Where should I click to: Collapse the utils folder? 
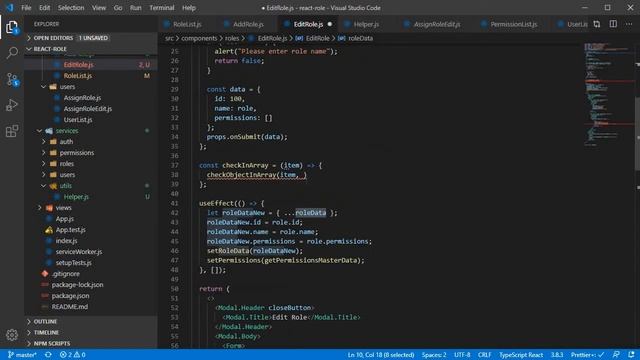click(x=65, y=186)
